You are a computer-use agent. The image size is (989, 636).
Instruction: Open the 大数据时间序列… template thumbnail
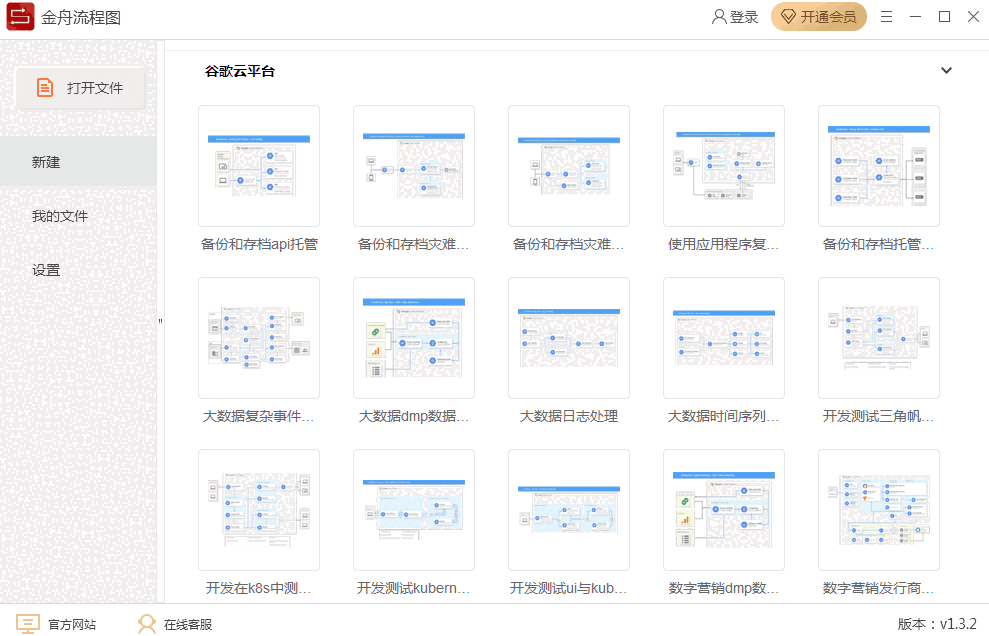click(723, 338)
